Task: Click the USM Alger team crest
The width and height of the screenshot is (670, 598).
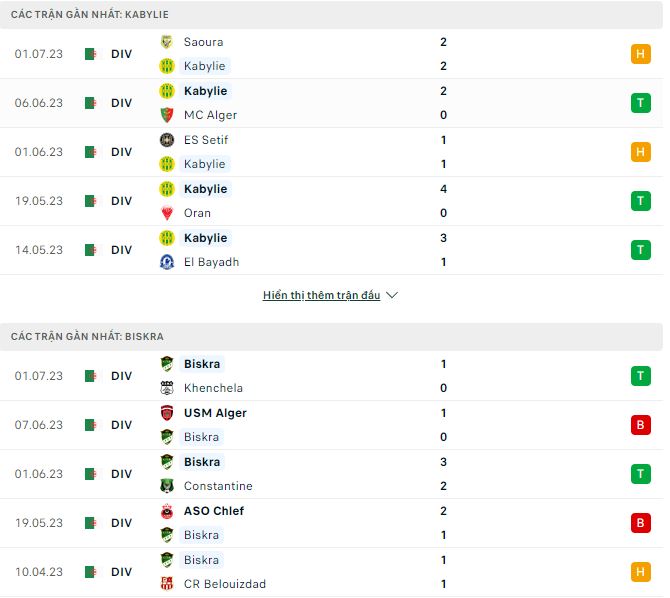Action: pyautogui.click(x=167, y=413)
